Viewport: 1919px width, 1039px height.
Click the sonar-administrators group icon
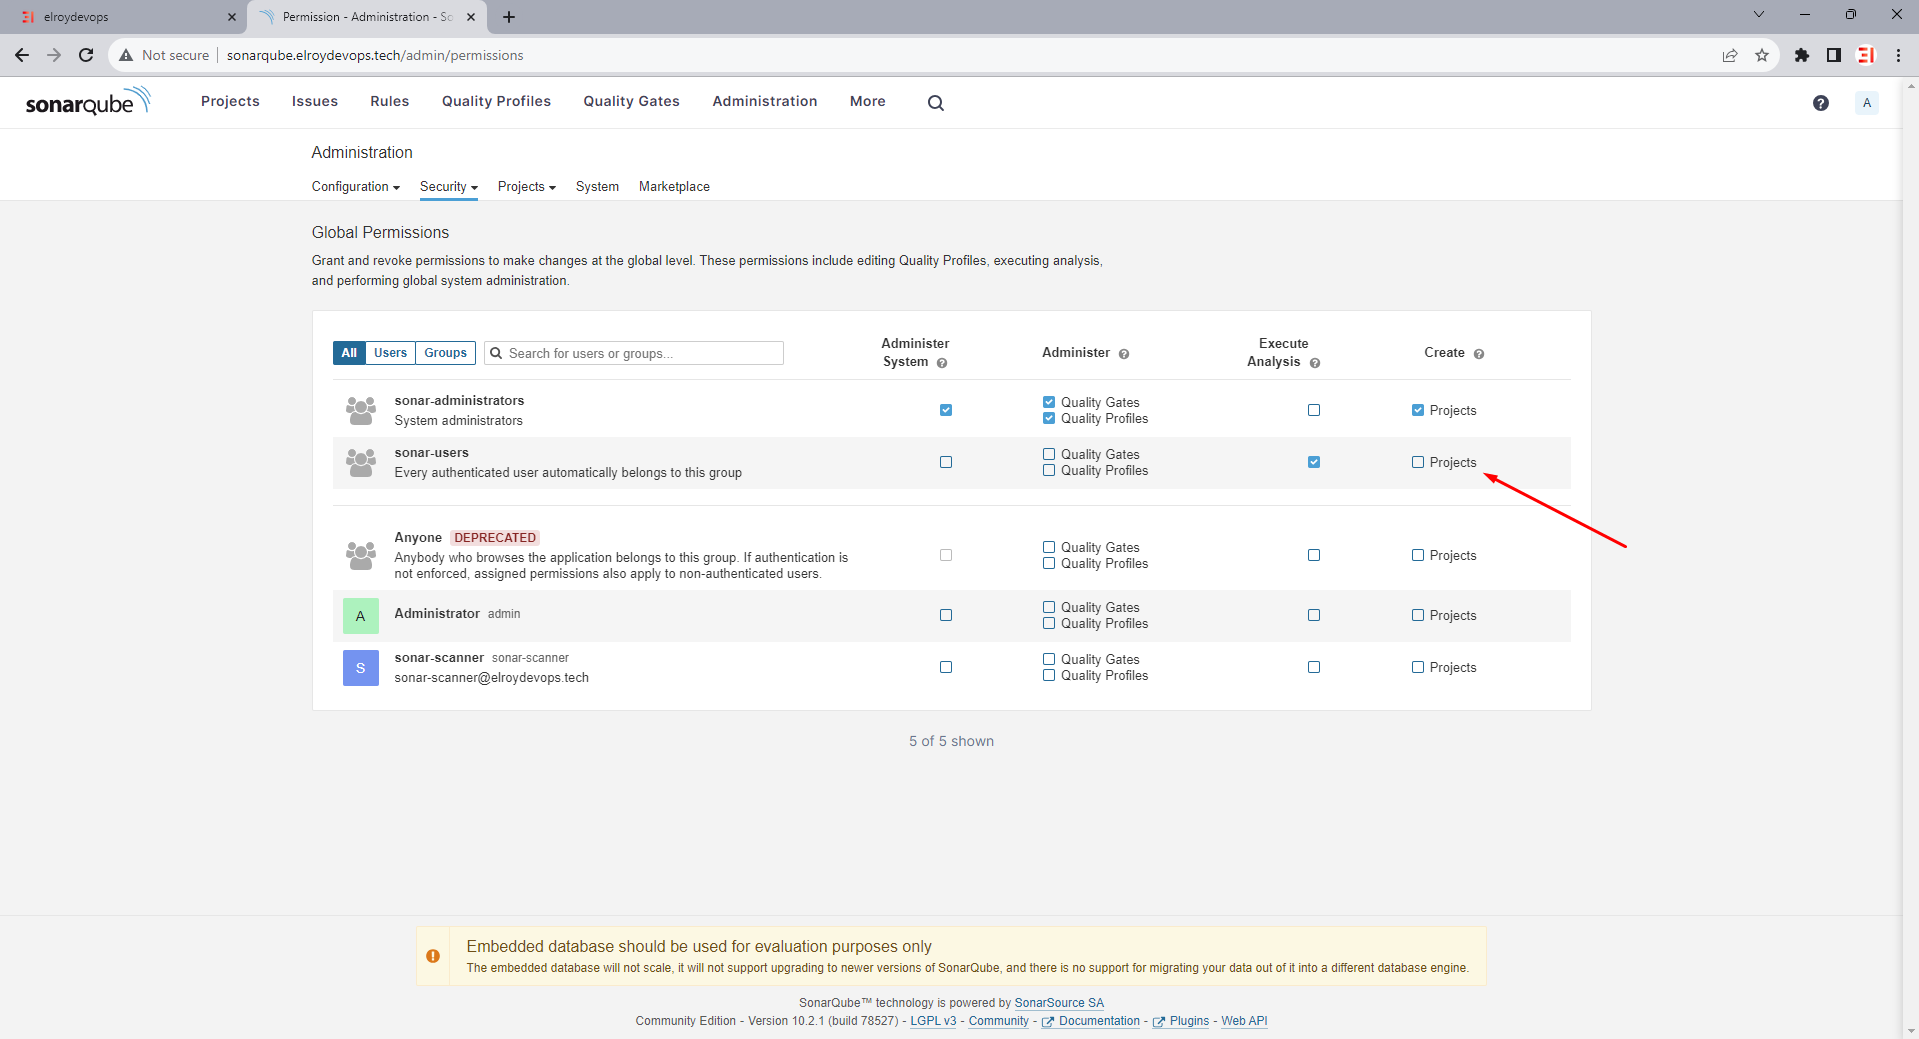point(361,410)
